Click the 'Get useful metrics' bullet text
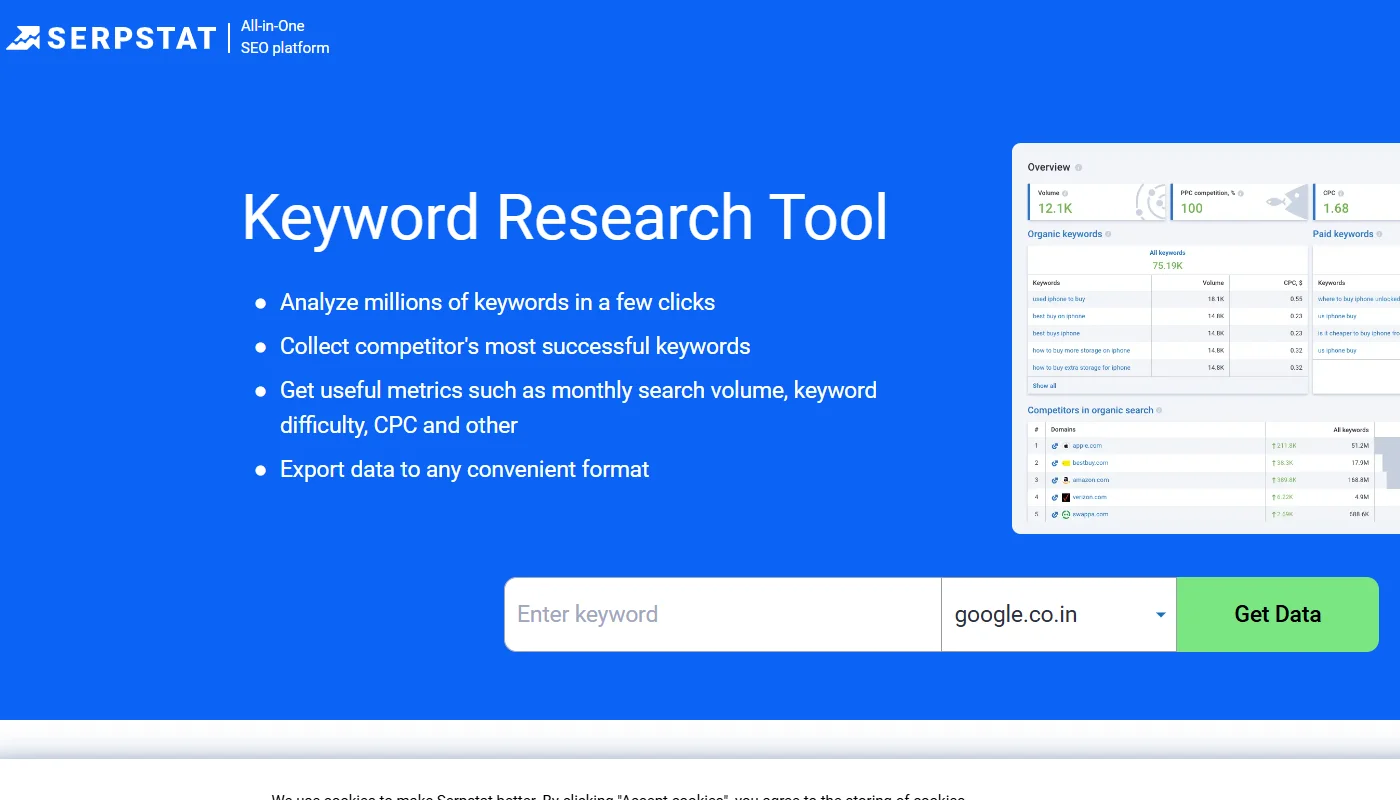 click(x=578, y=407)
